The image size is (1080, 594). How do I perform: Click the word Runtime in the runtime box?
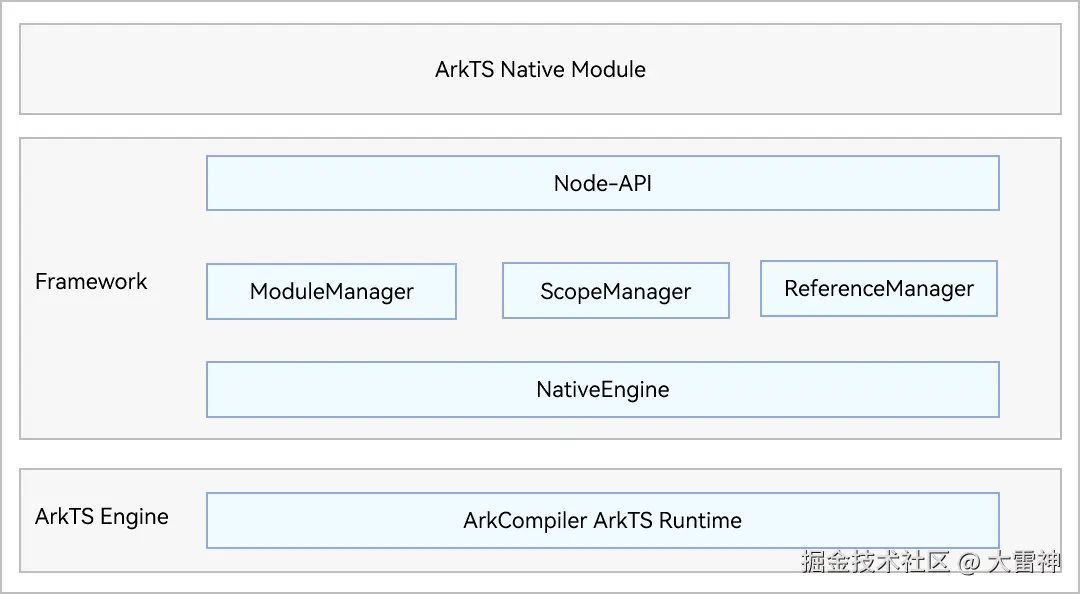701,521
